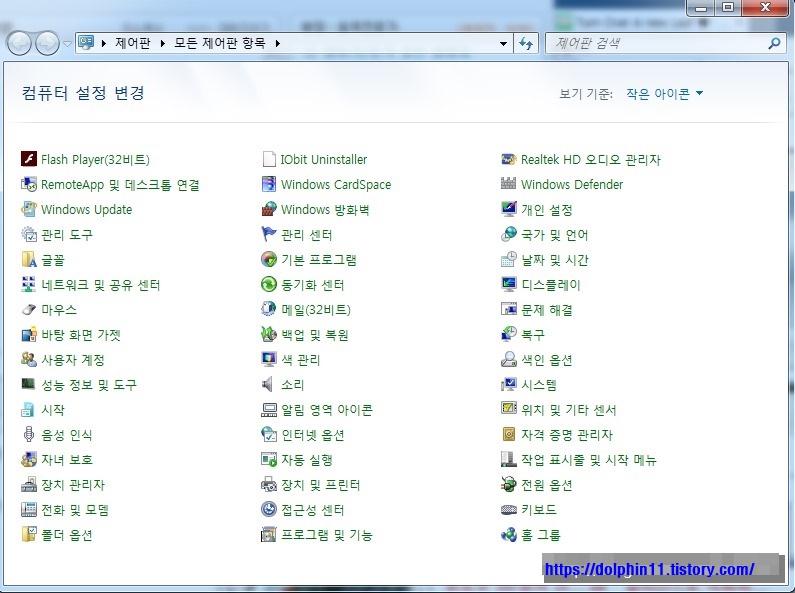Open the 사용자 계정 icon
Screen dimensions: 795x593
coord(29,359)
